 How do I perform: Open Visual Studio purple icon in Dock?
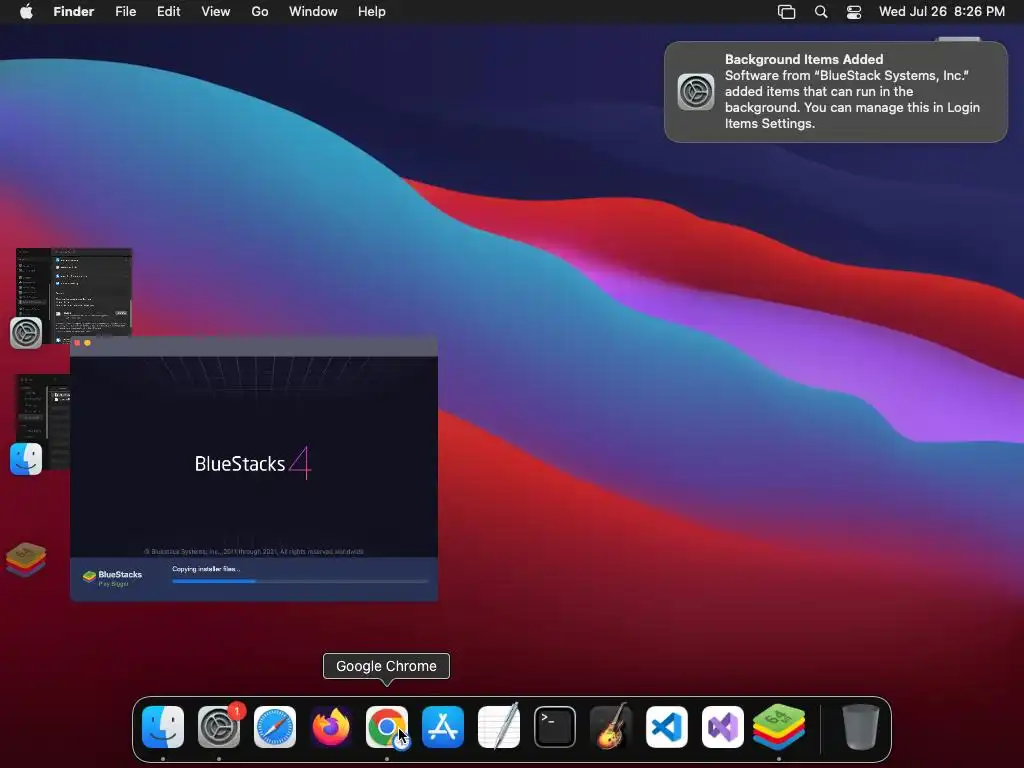(723, 727)
